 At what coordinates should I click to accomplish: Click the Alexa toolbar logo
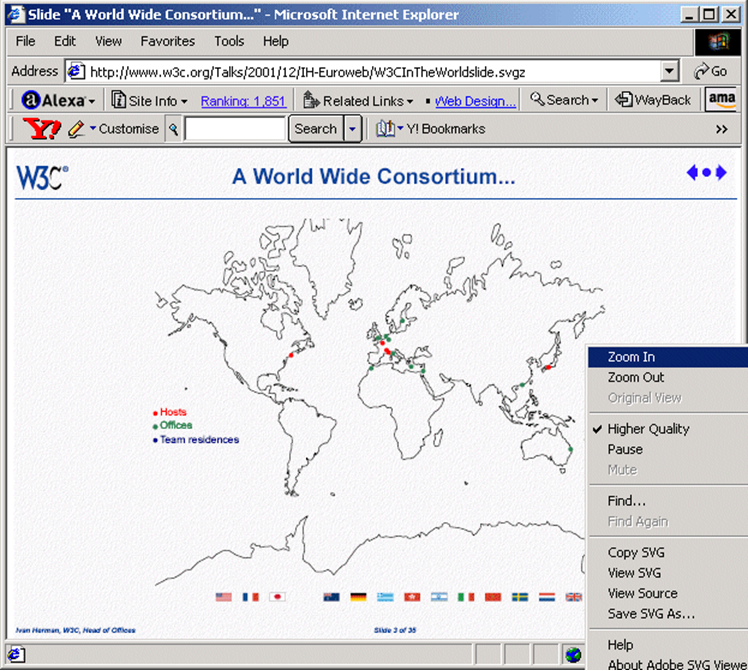point(53,100)
